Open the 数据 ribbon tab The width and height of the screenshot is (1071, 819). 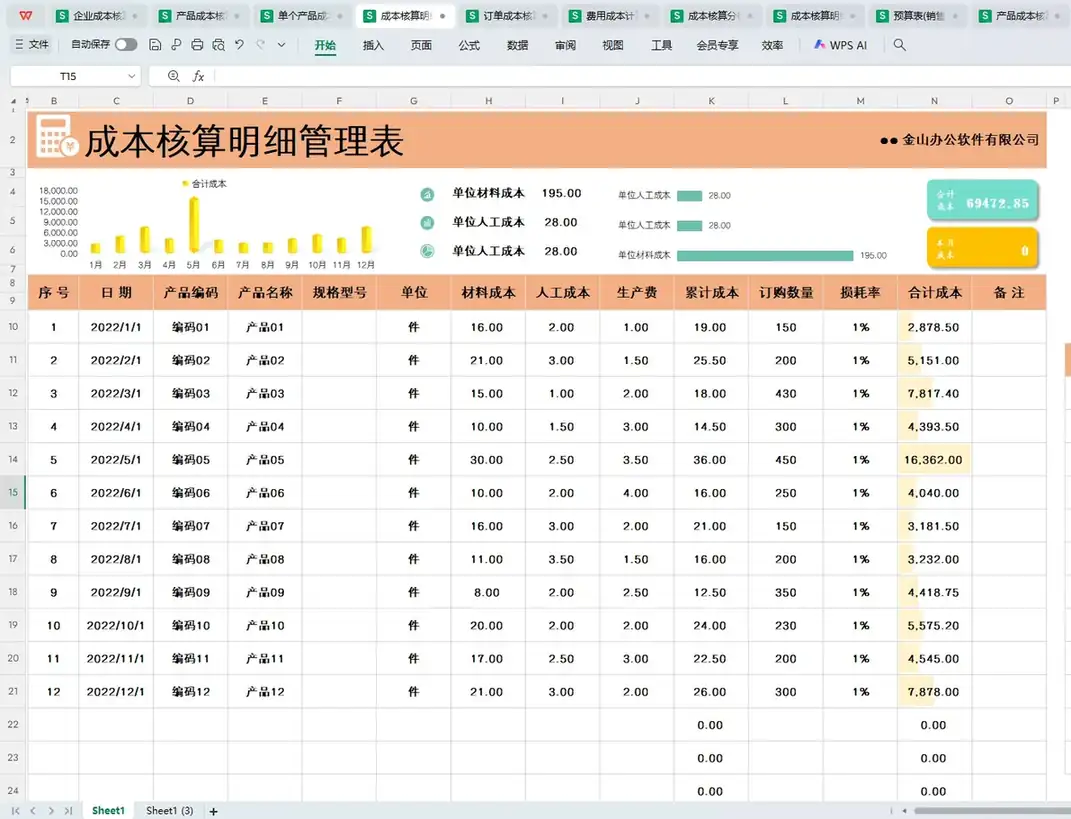[x=517, y=45]
